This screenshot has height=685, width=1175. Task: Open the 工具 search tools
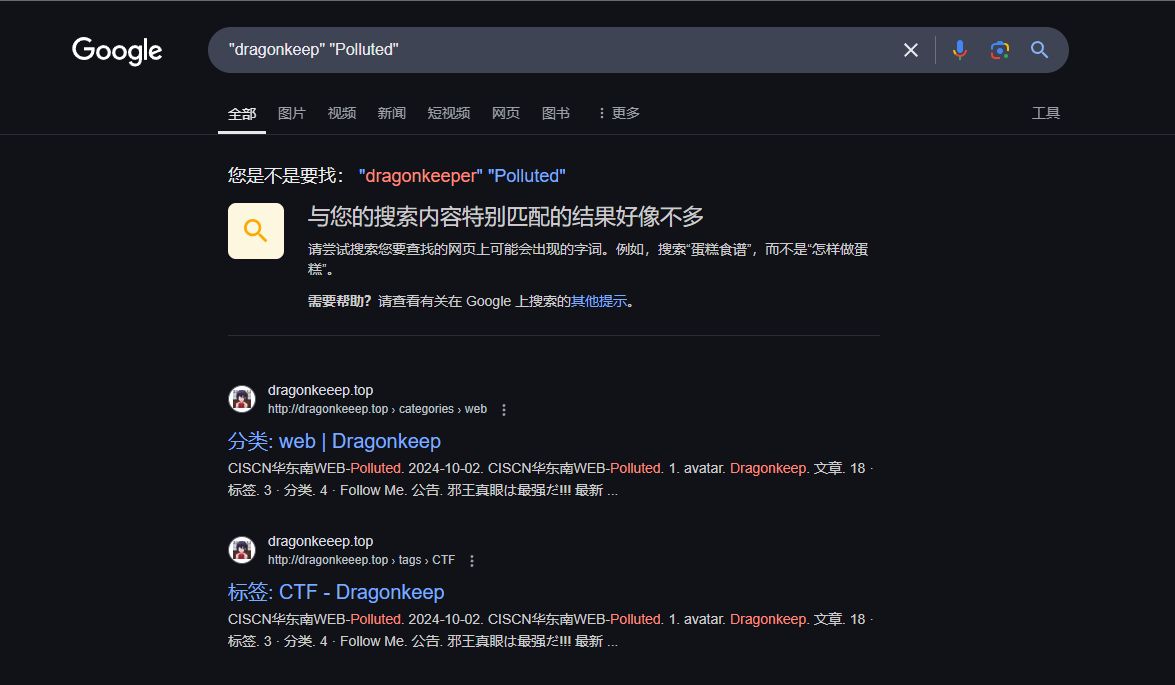click(1045, 113)
